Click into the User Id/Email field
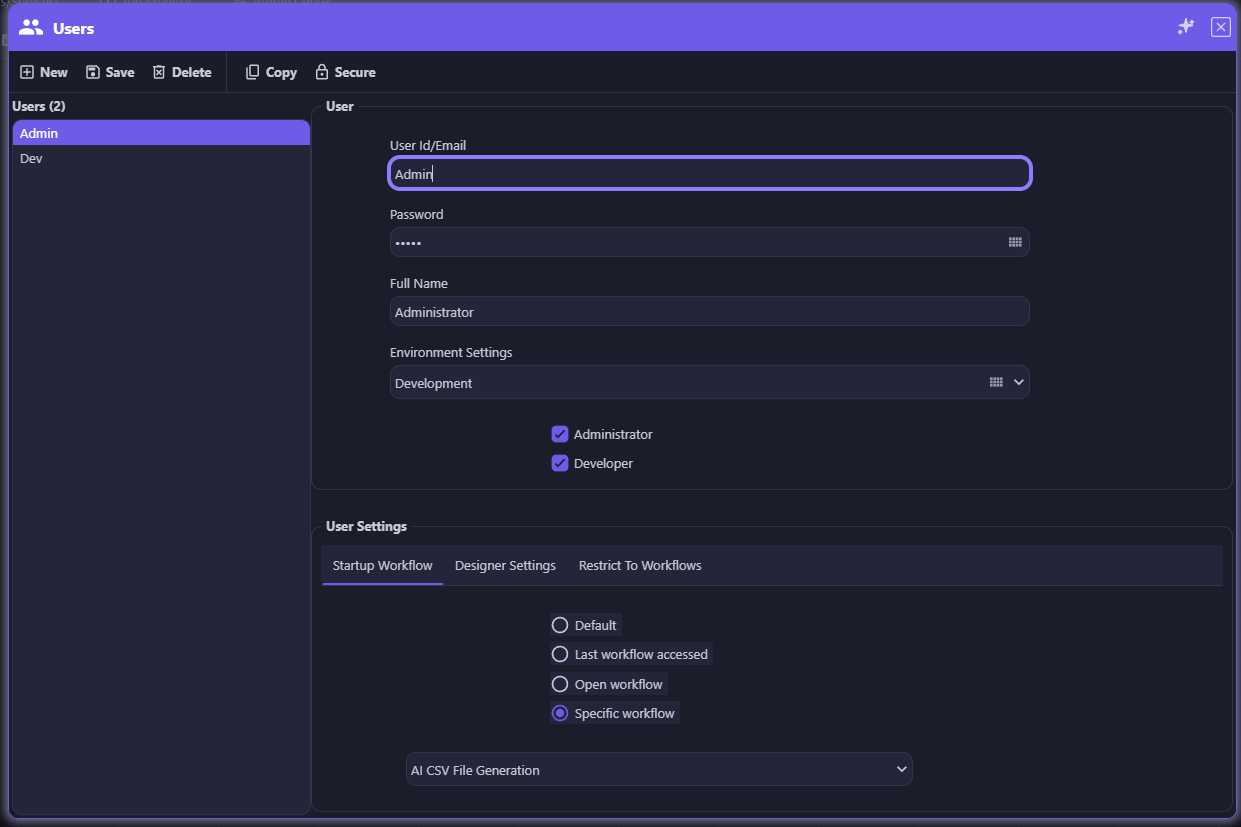 [x=709, y=174]
